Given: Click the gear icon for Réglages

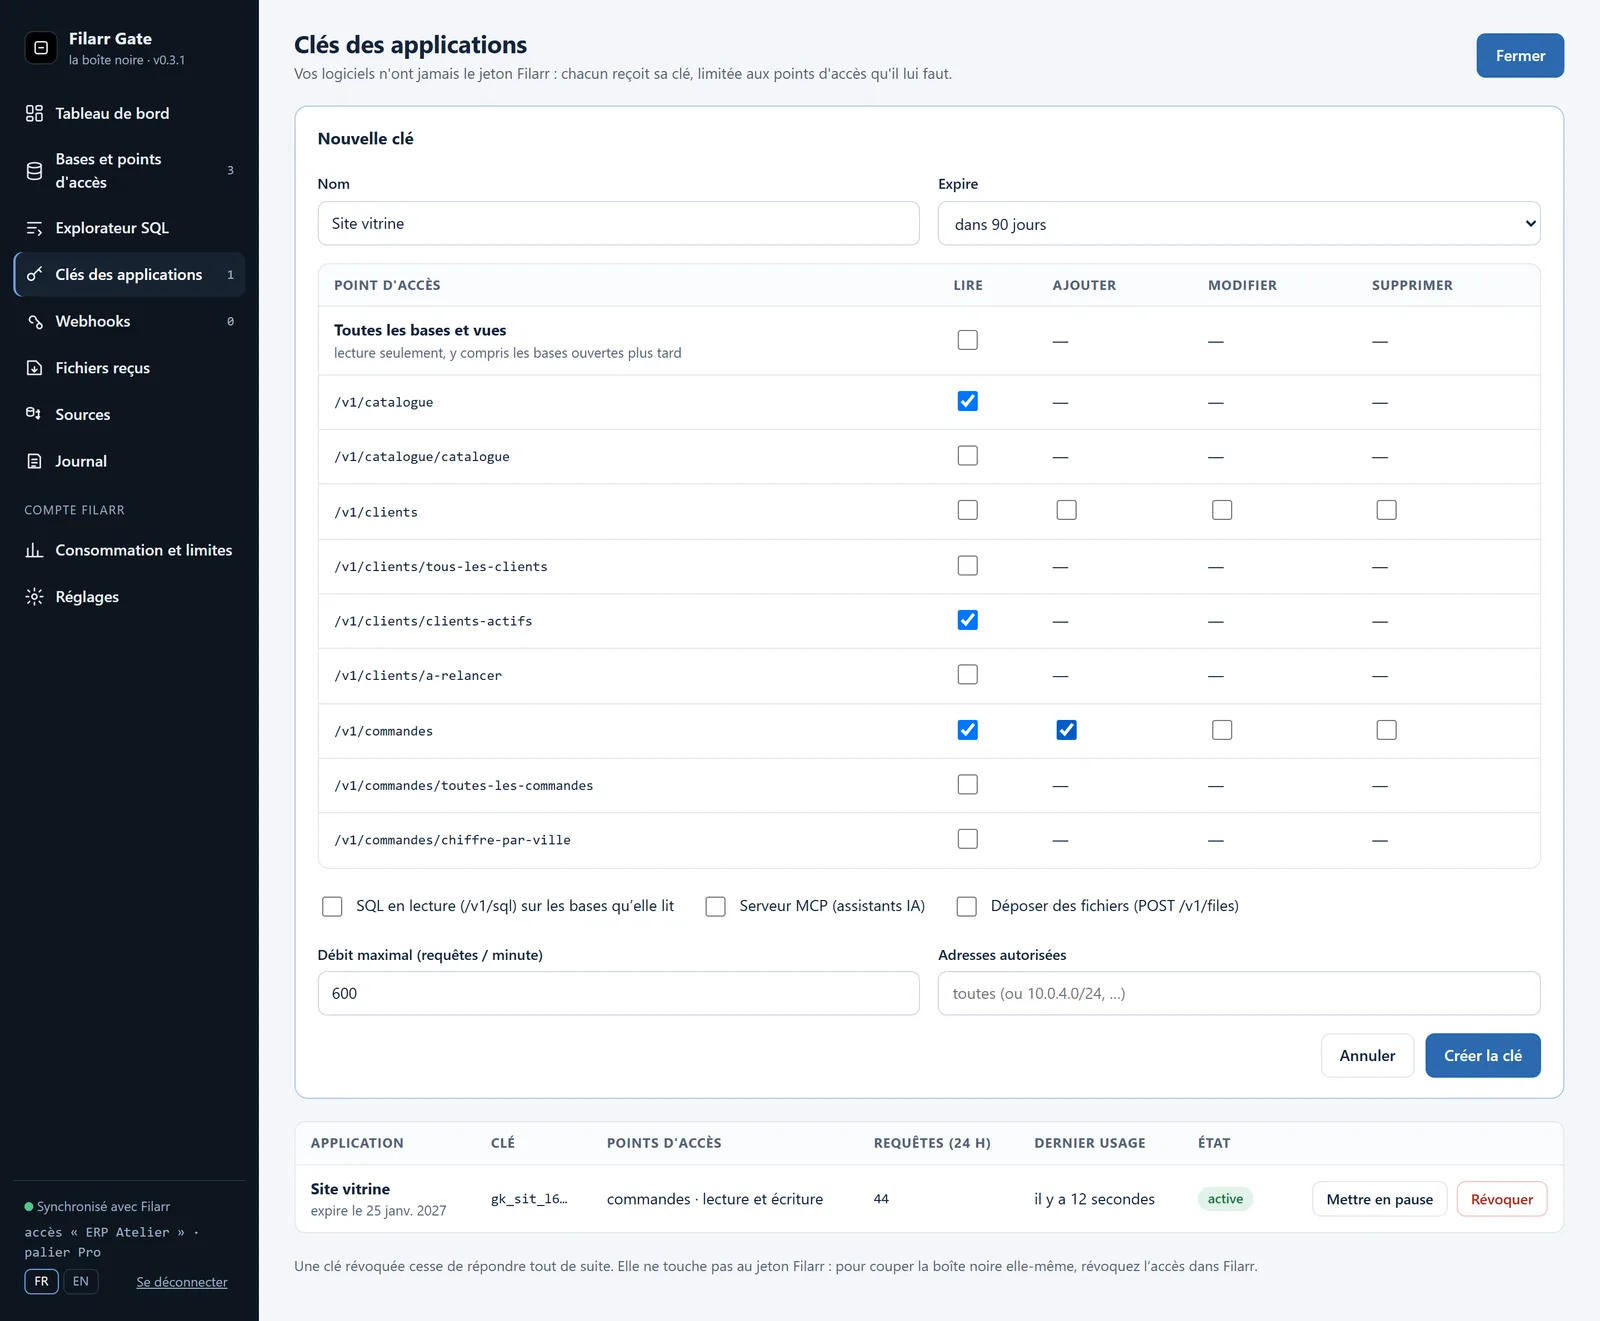Looking at the screenshot, I should [34, 597].
